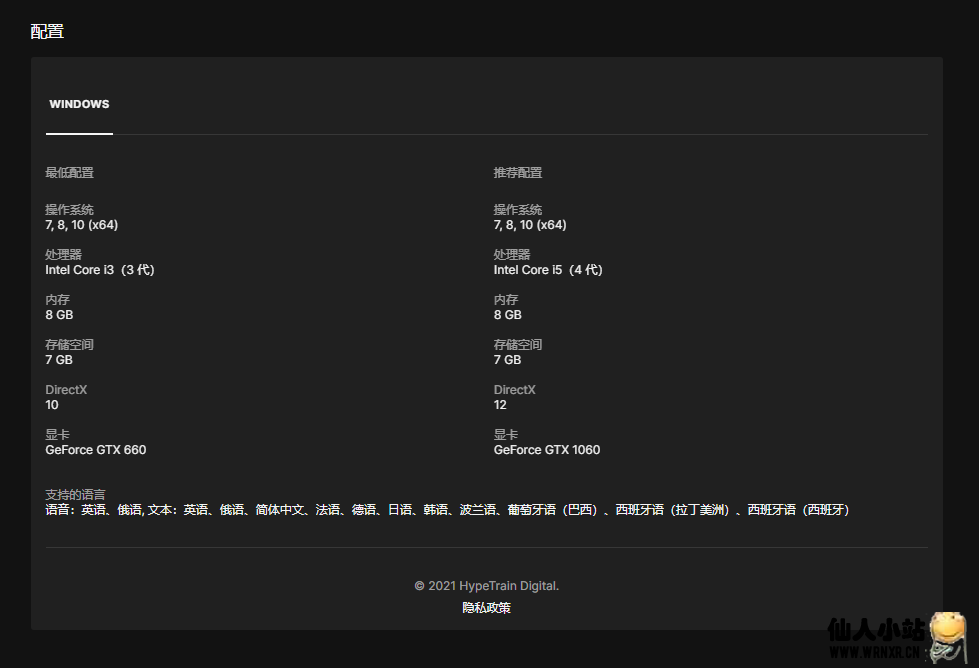Click 存储空间 label under 推荐配置
This screenshot has width=979, height=668.
tap(517, 345)
